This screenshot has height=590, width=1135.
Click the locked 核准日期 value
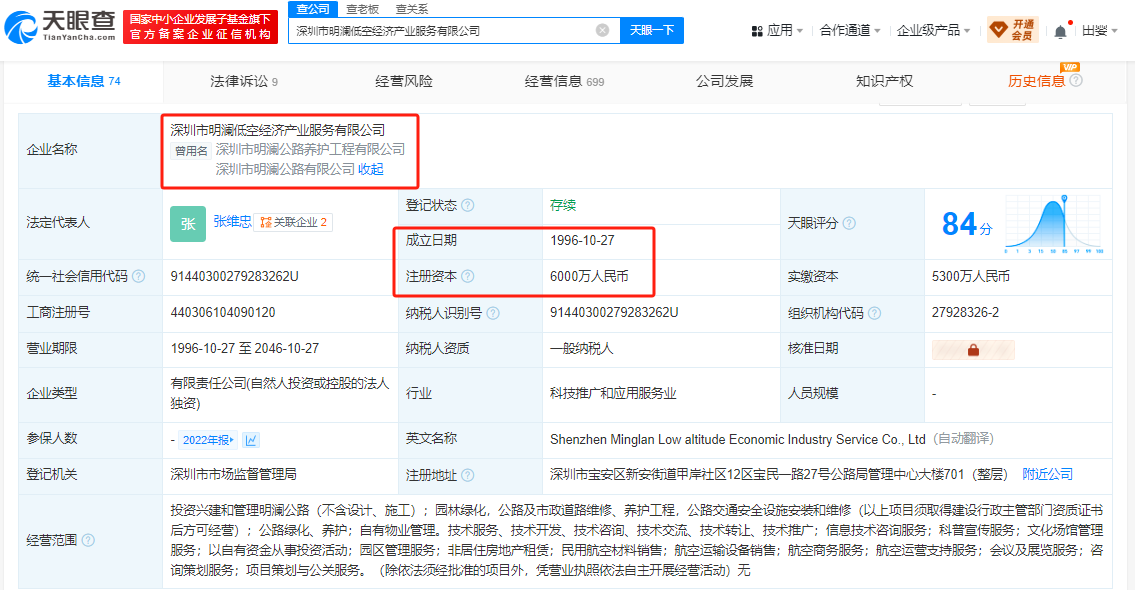click(973, 350)
